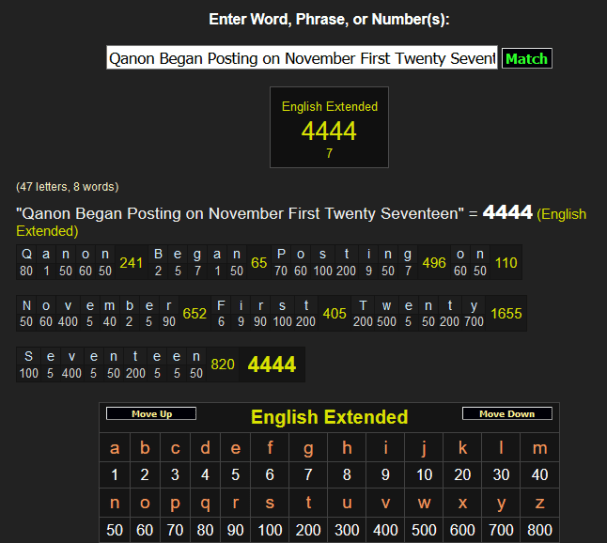Click the First word sum 405
This screenshot has height=543, width=607.
point(335,314)
